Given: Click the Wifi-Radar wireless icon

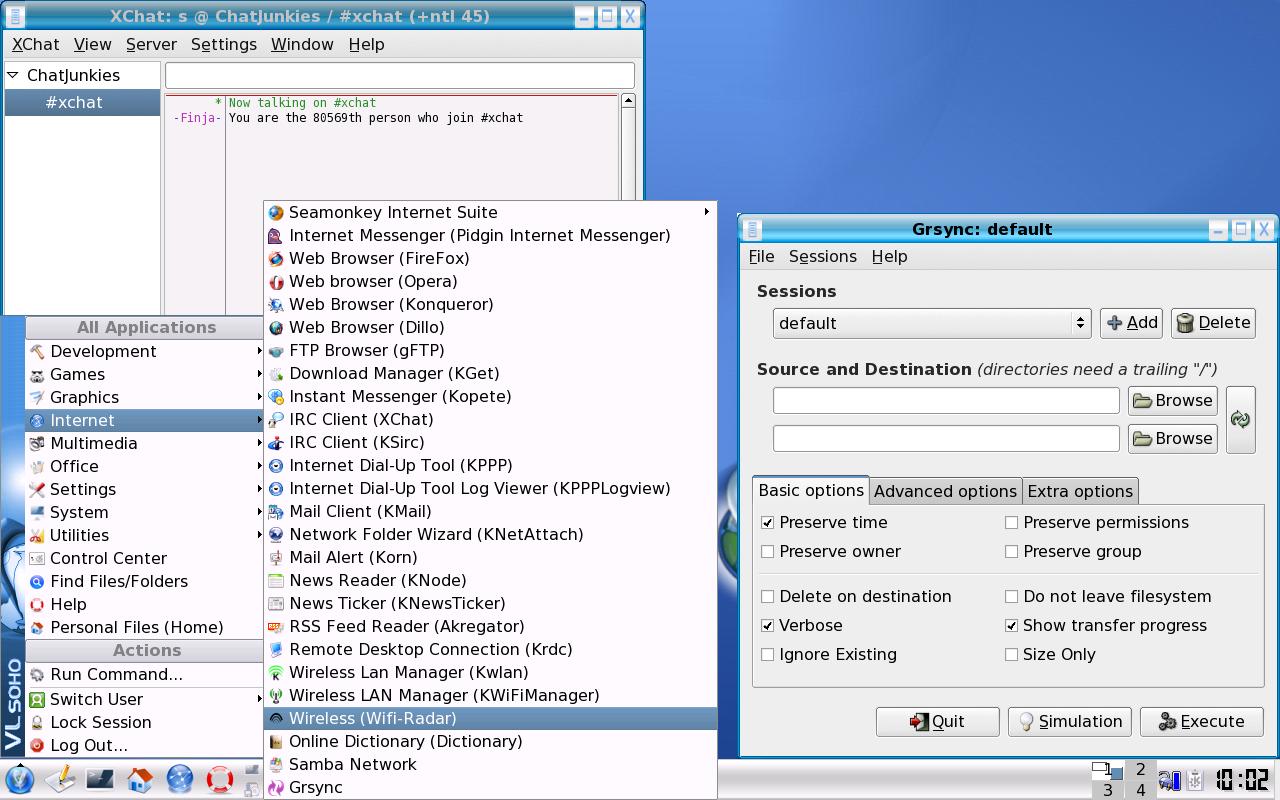Looking at the screenshot, I should [x=276, y=718].
